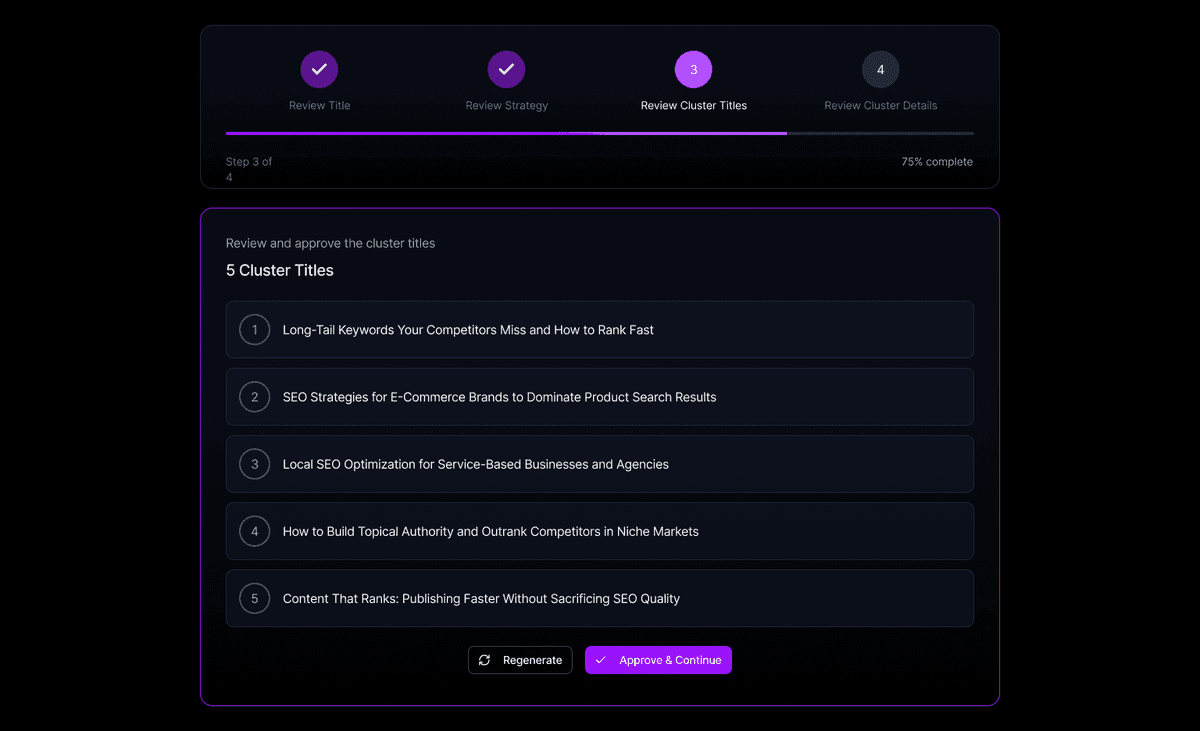Click the Review Strategy step checkmark circle
Image resolution: width=1200 pixels, height=731 pixels.
point(506,69)
